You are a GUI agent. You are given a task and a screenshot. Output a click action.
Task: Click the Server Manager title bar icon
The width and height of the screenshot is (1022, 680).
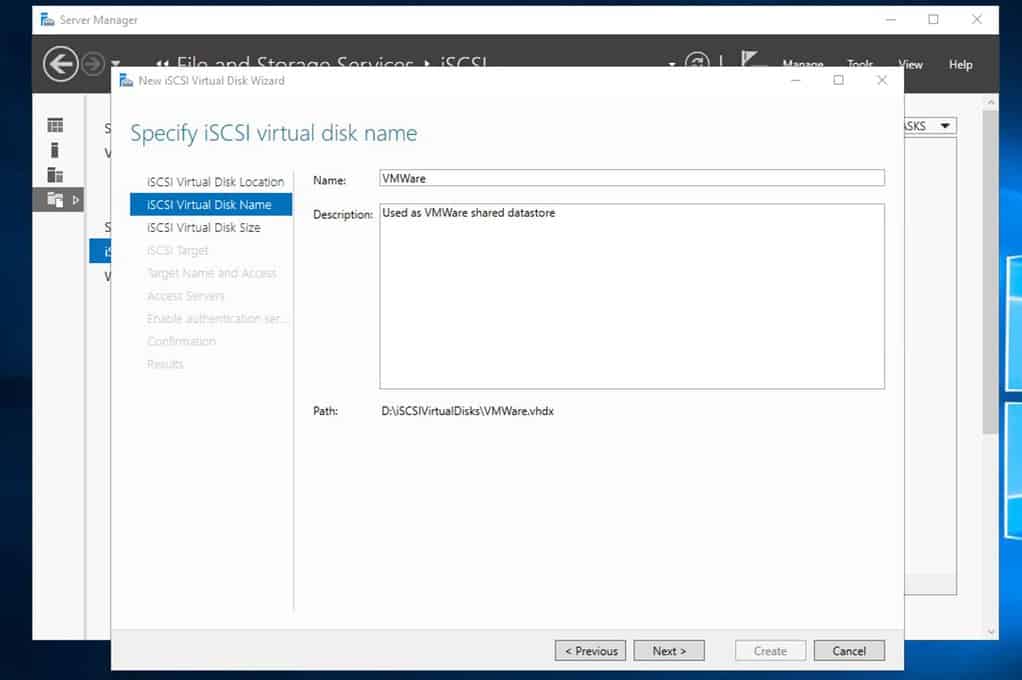pos(47,20)
